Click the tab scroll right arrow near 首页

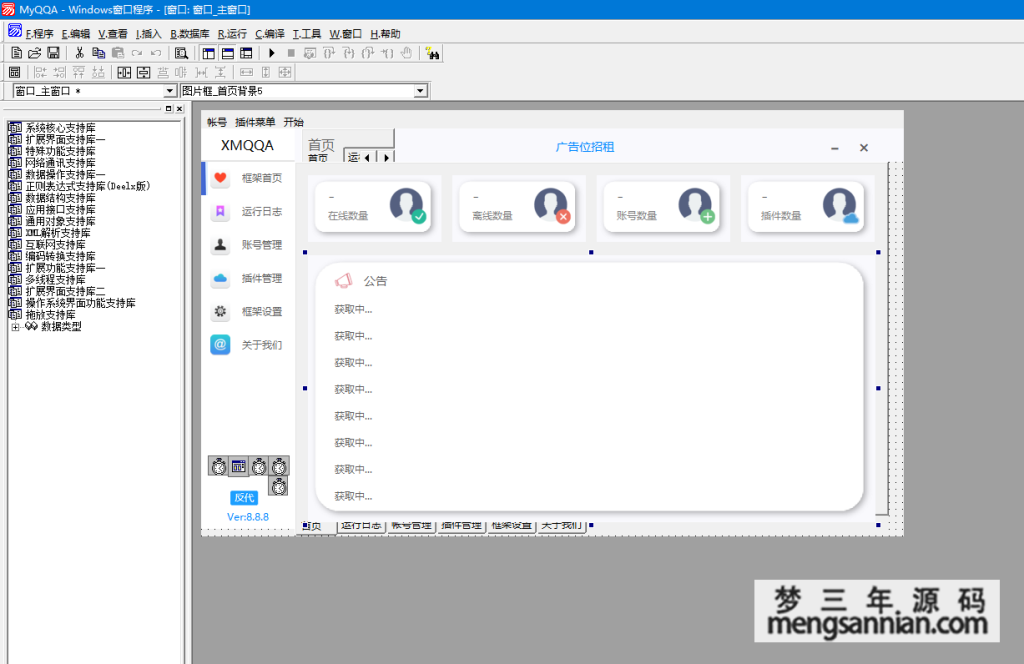pyautogui.click(x=386, y=157)
